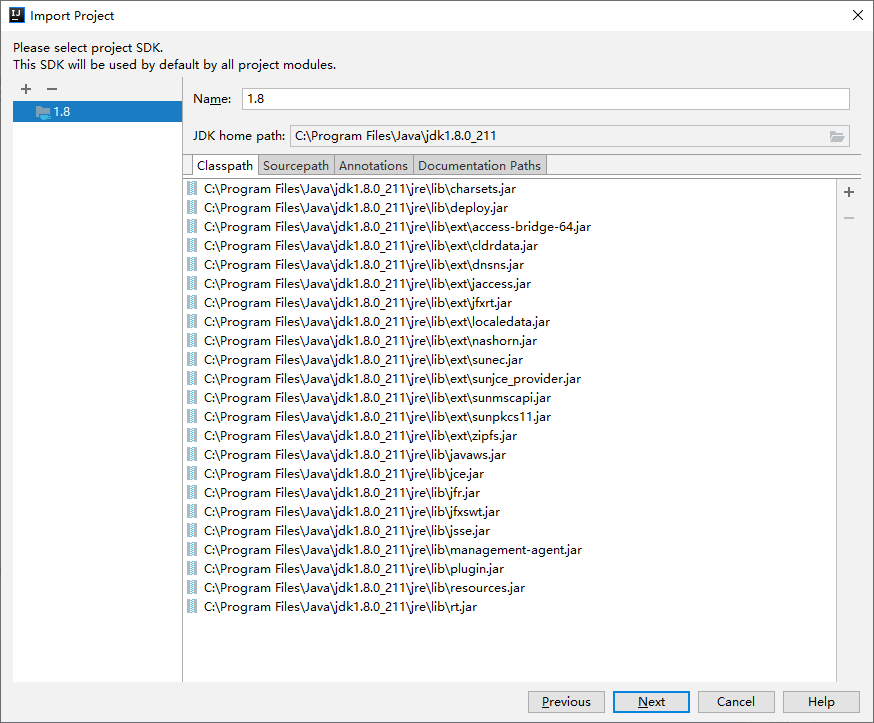This screenshot has width=874, height=723.
Task: Switch to the Sourcepath tab
Action: pyautogui.click(x=295, y=165)
